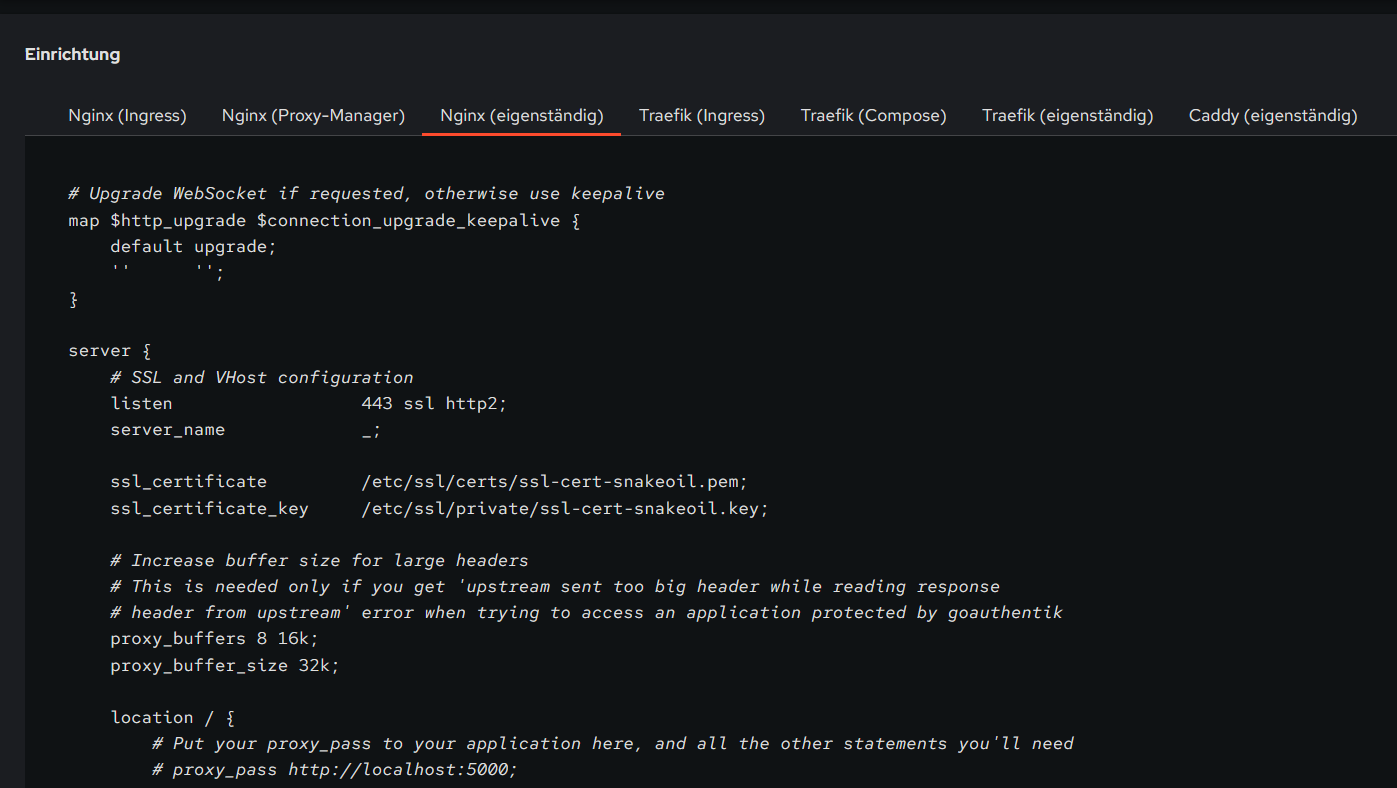Open the Nginx (Ingress) tab
The image size is (1397, 788).
coord(127,116)
